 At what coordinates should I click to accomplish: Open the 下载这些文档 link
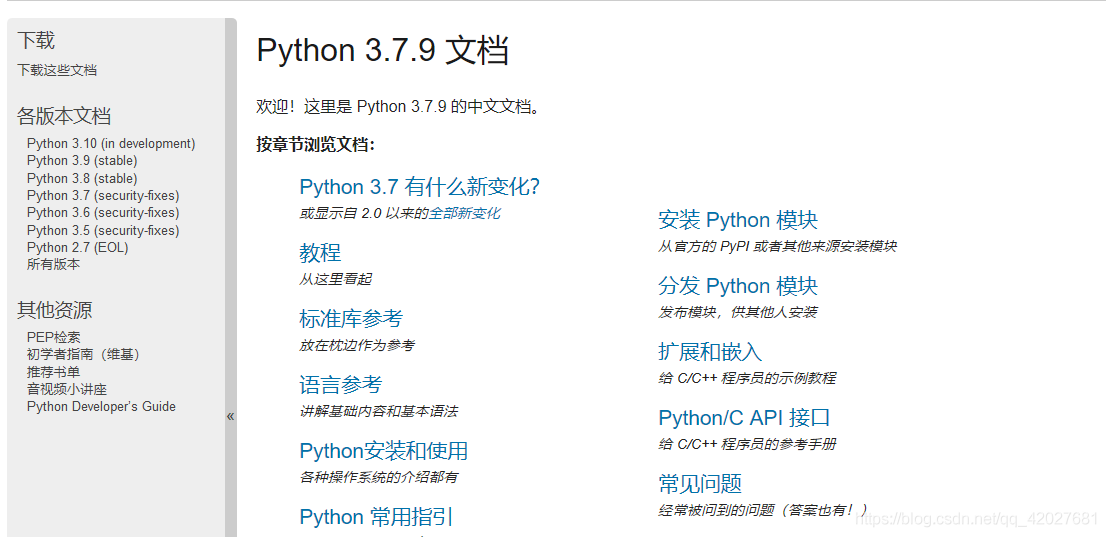57,71
